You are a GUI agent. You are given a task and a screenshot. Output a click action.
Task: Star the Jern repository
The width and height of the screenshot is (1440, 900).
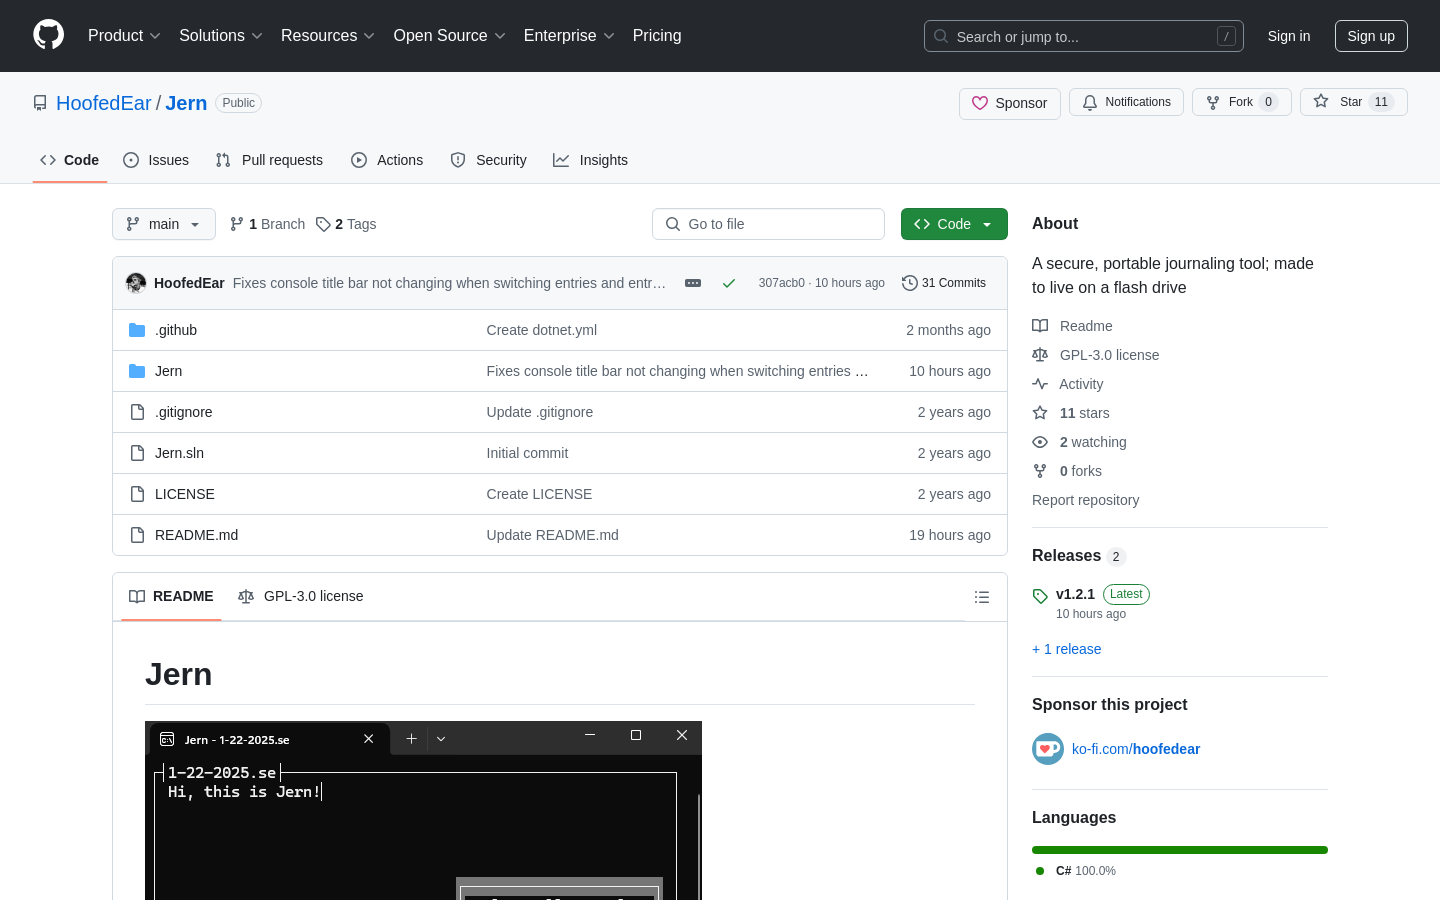point(1353,102)
